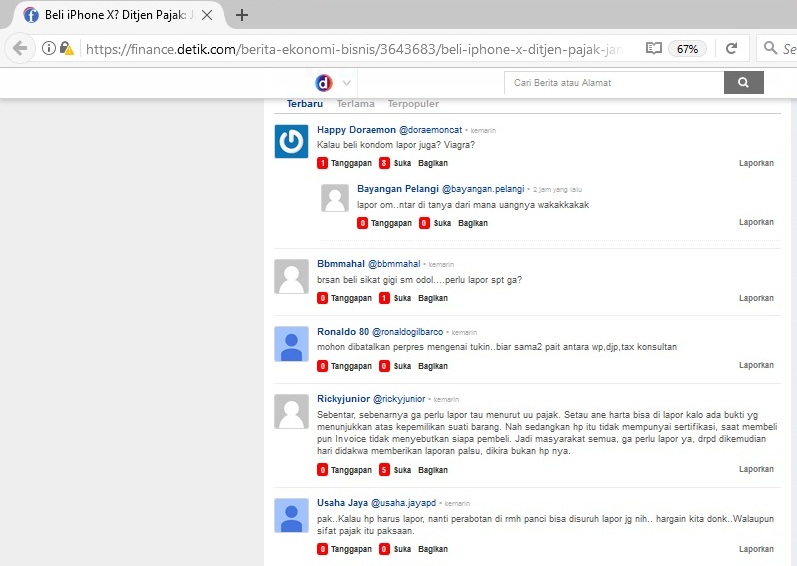Open reader view icon in address bar

point(653,48)
